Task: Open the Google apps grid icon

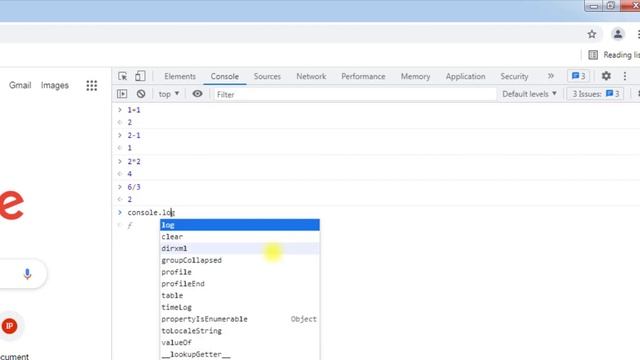Action: pos(92,85)
